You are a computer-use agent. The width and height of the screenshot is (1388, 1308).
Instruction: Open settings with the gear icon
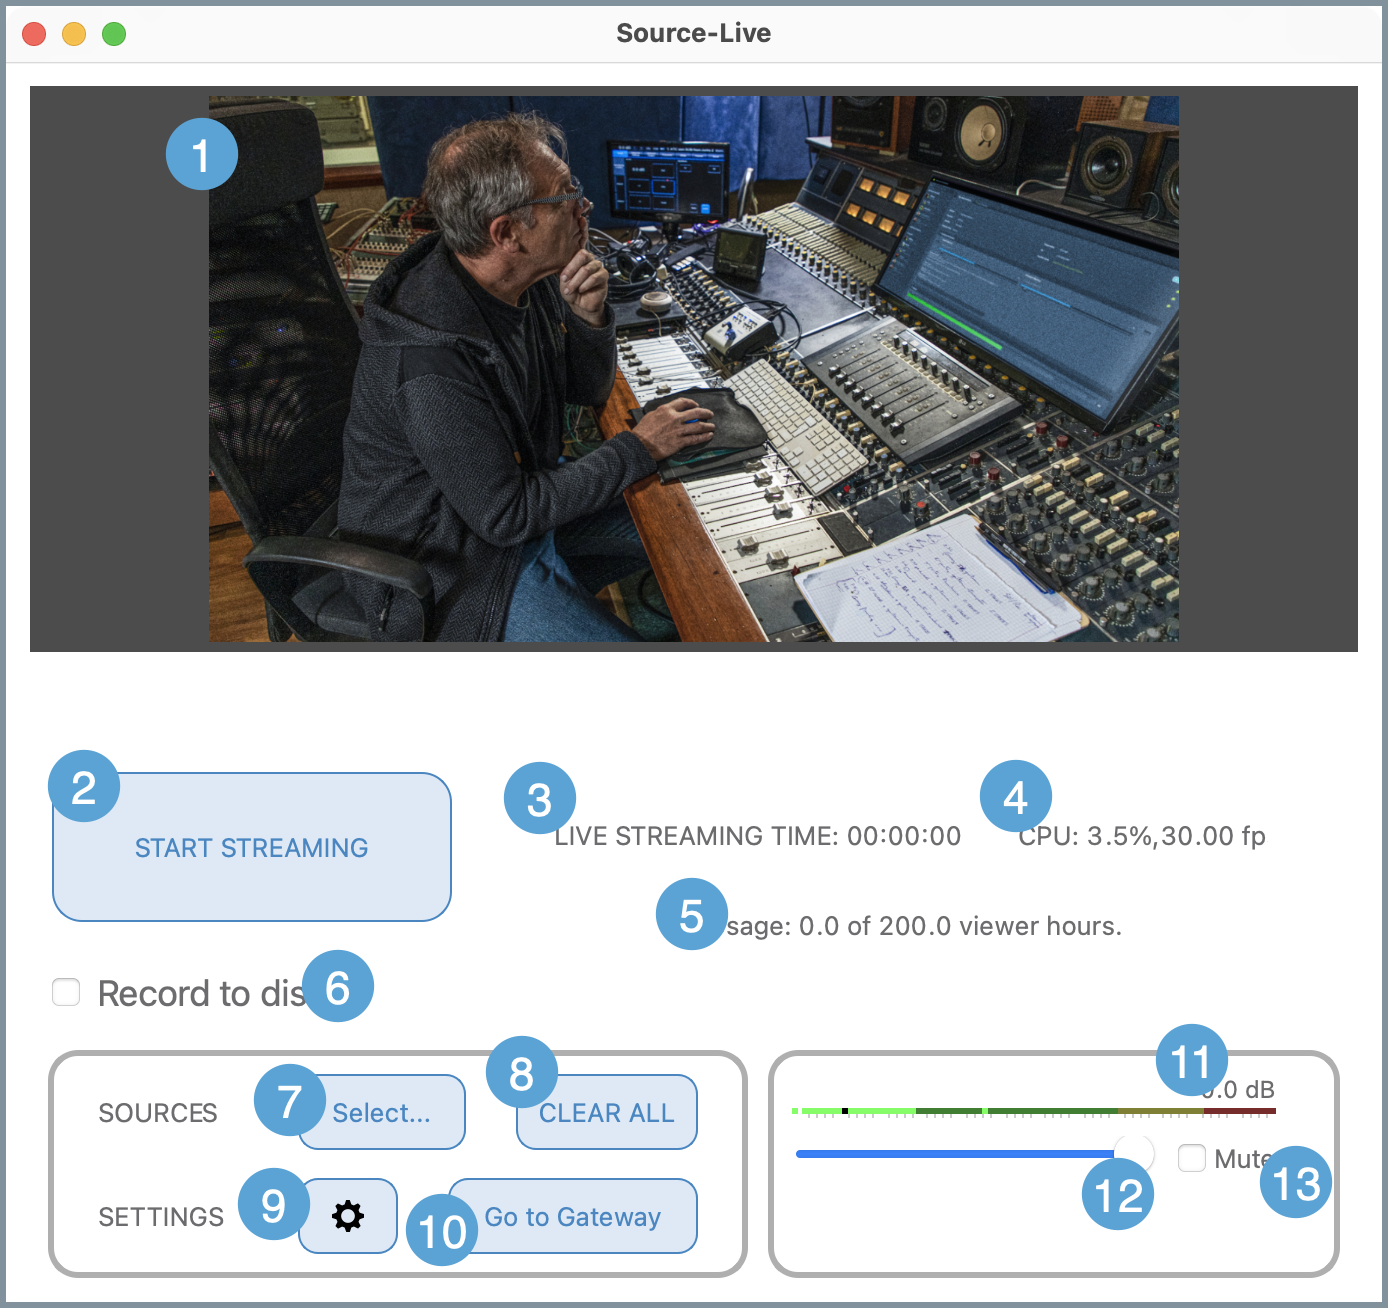(348, 1216)
